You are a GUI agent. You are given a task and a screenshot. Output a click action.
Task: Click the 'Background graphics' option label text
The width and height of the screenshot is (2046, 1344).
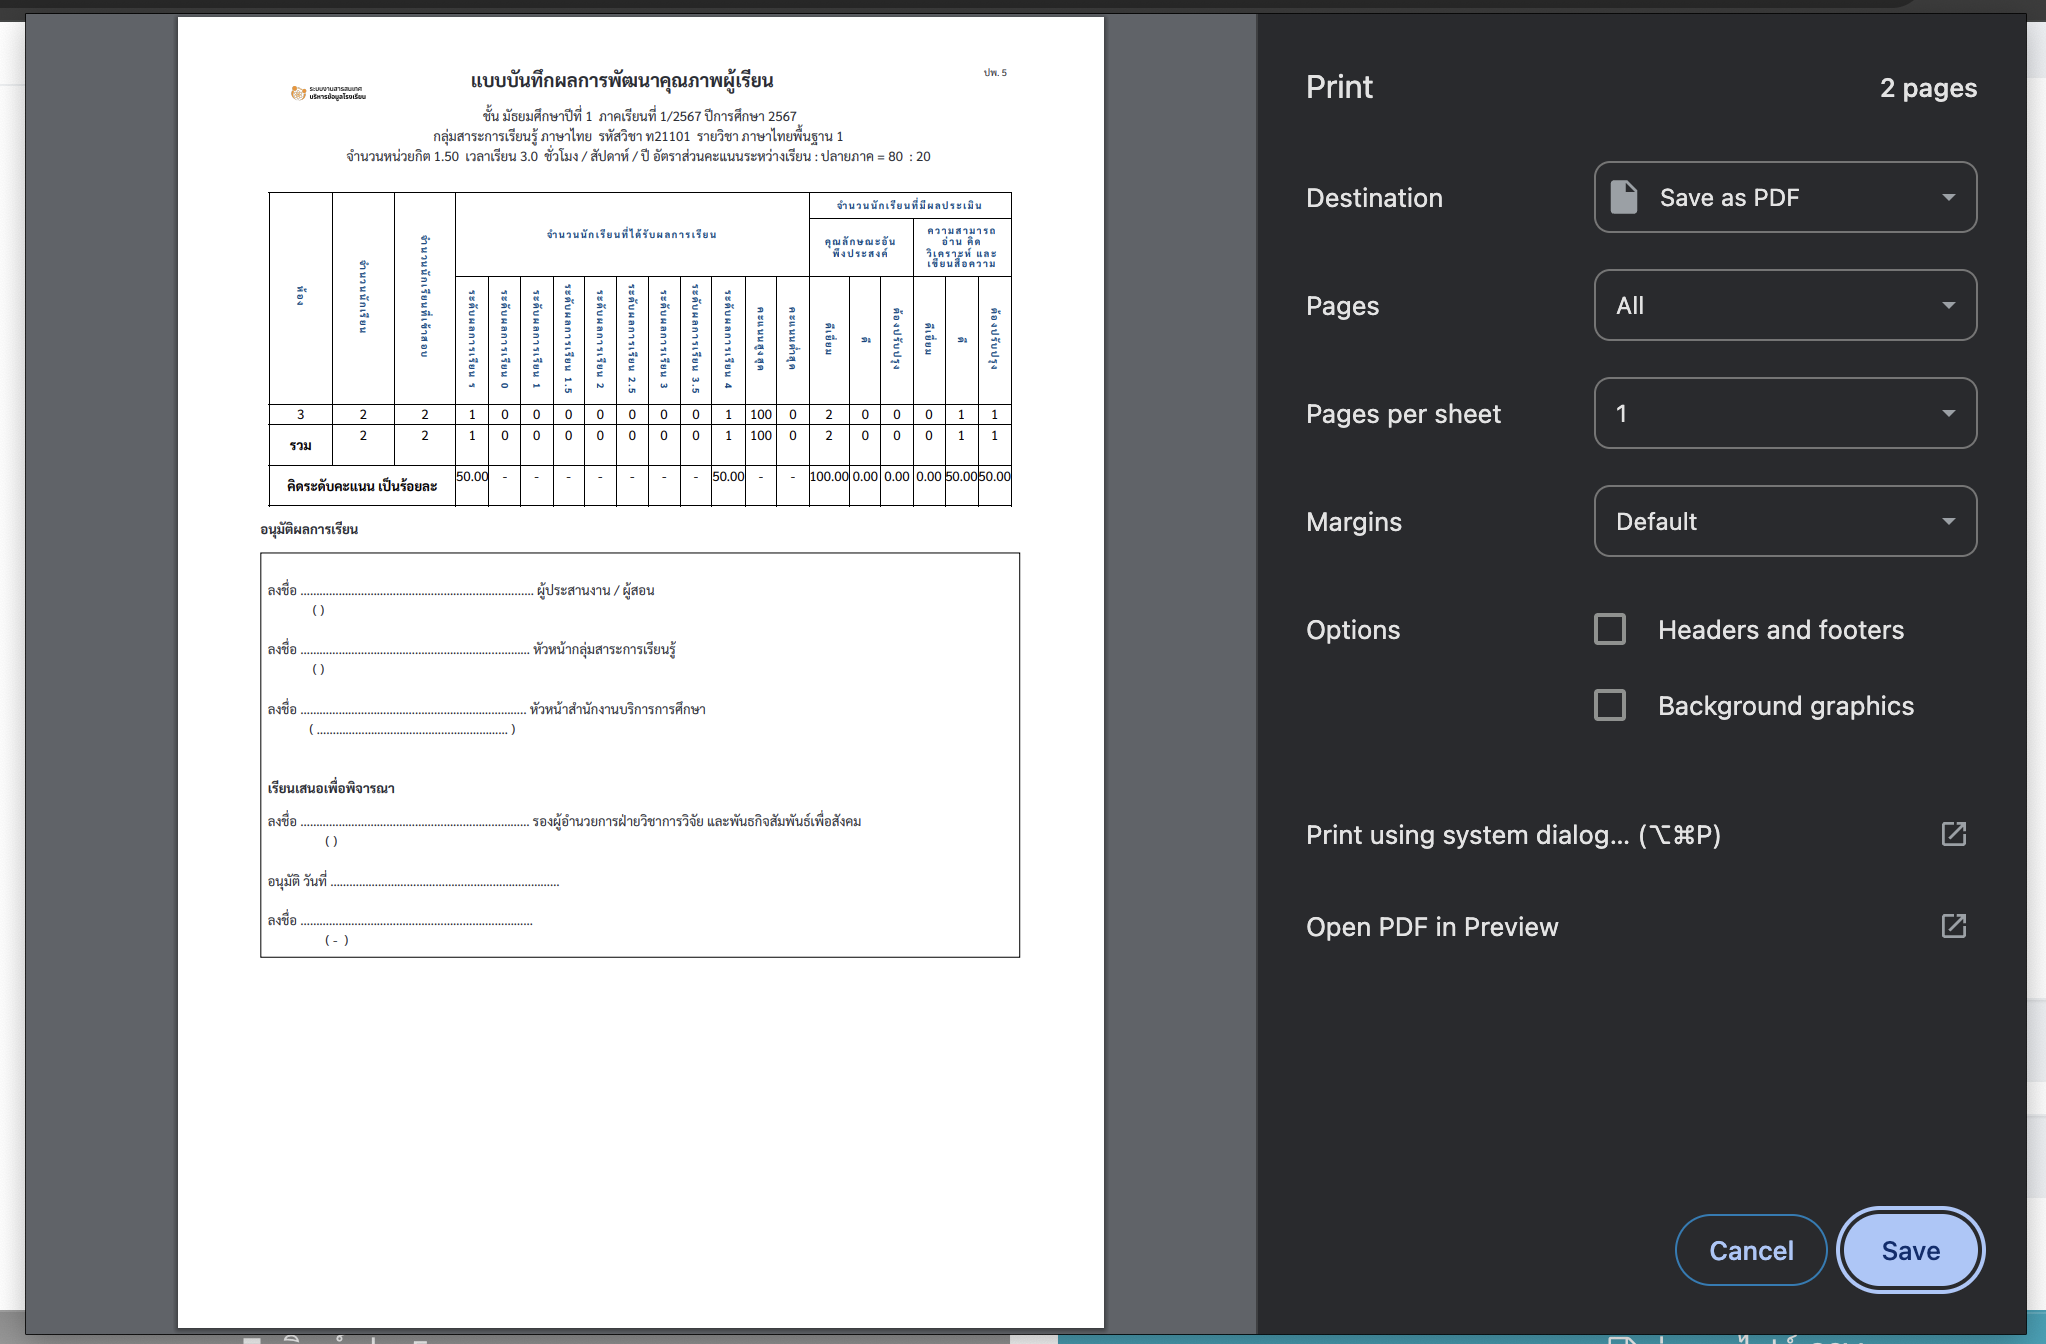[x=1785, y=706]
